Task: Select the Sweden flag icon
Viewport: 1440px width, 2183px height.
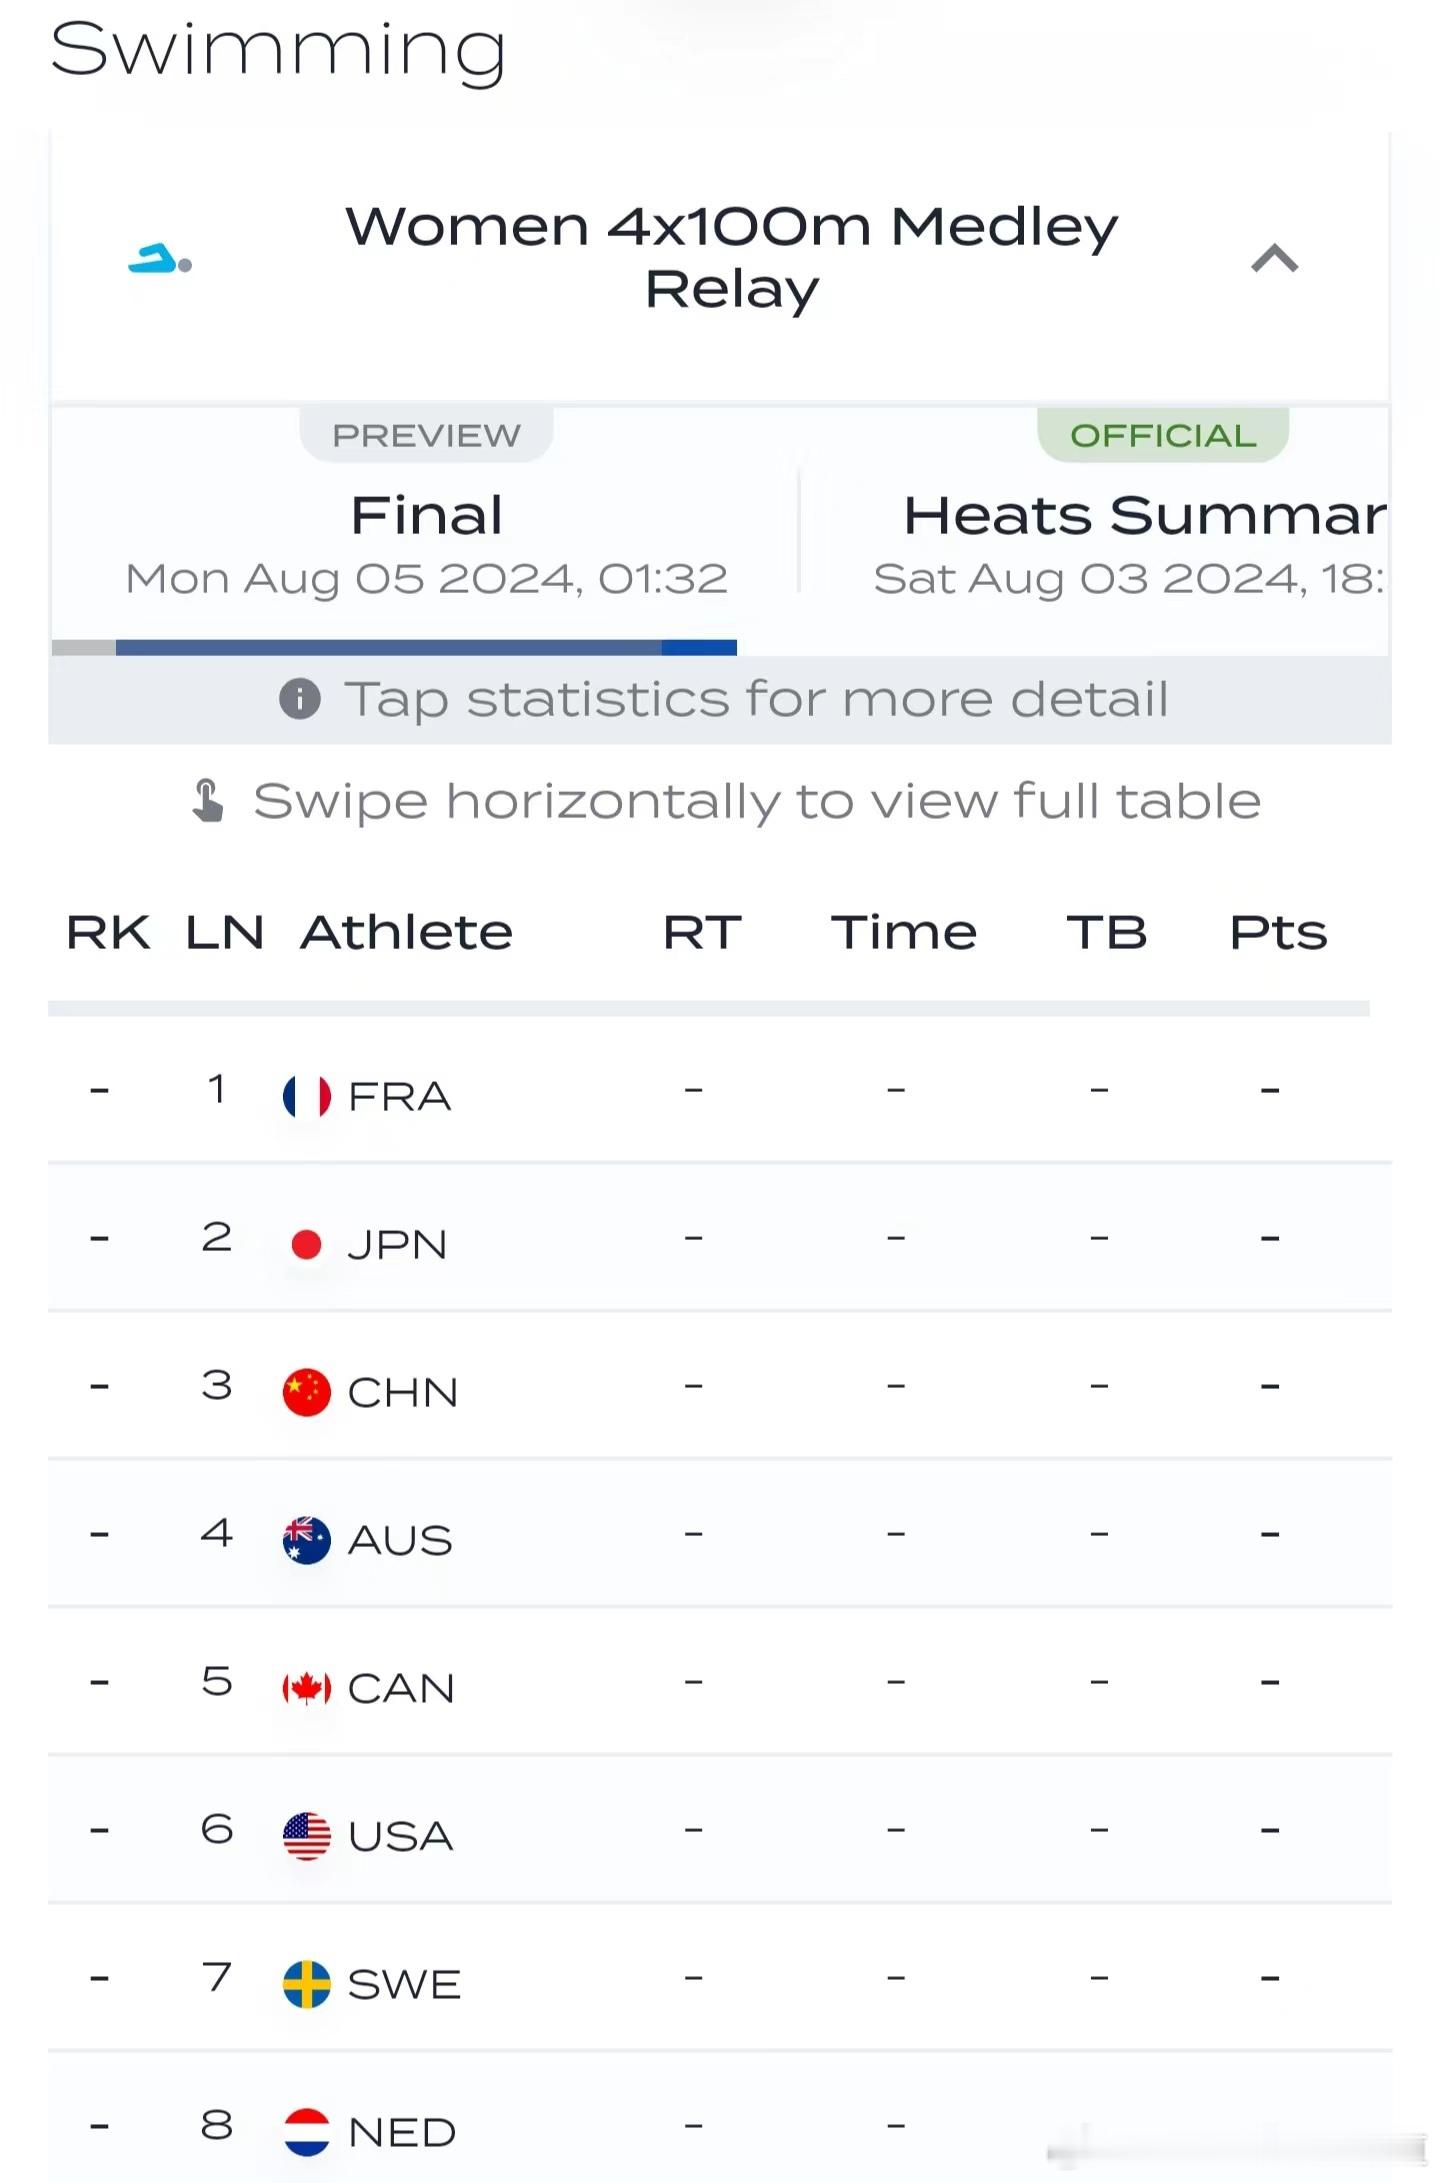Action: pyautogui.click(x=307, y=1984)
